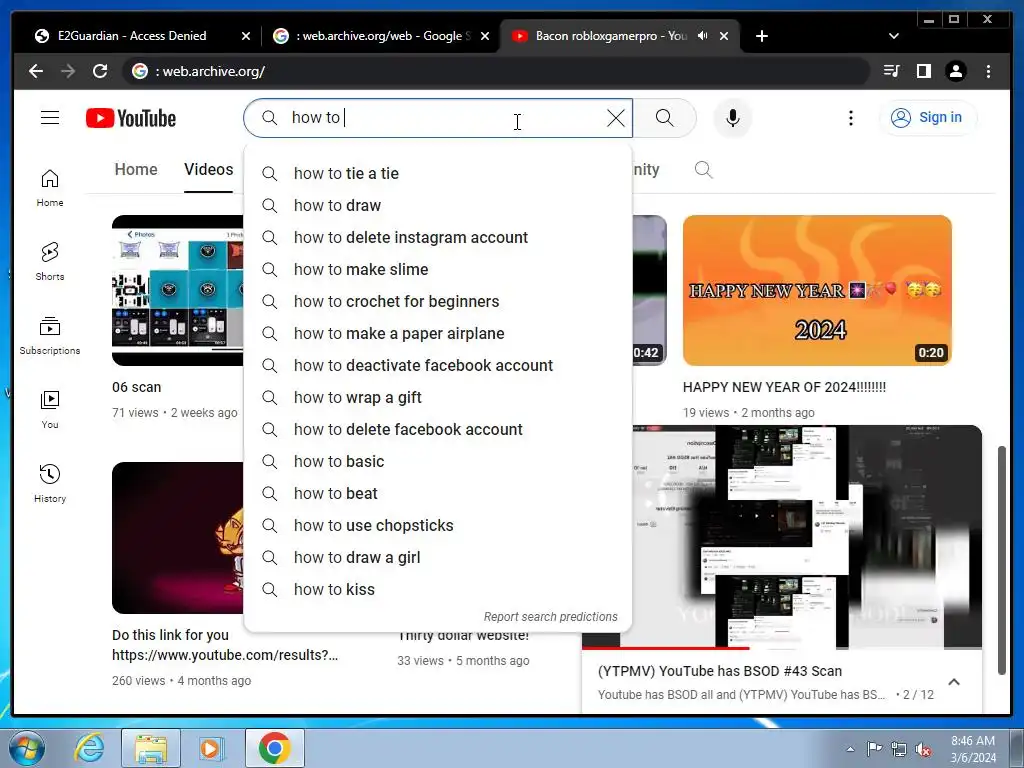Screen dimensions: 1024x768
Task: Open a new Chrome tab
Action: tap(761, 36)
